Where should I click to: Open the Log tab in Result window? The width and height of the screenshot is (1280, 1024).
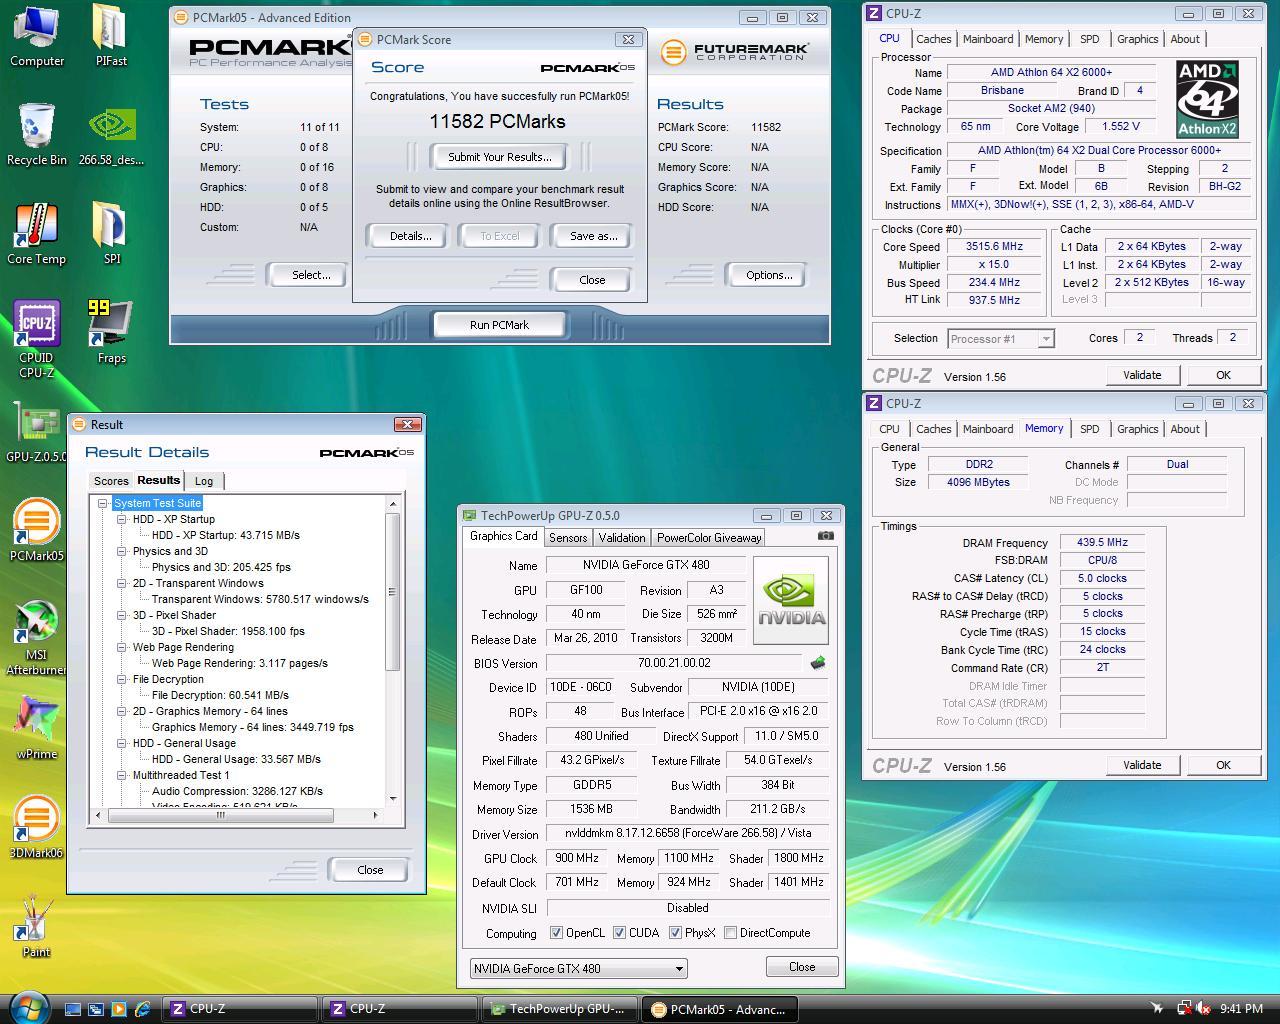tap(204, 481)
